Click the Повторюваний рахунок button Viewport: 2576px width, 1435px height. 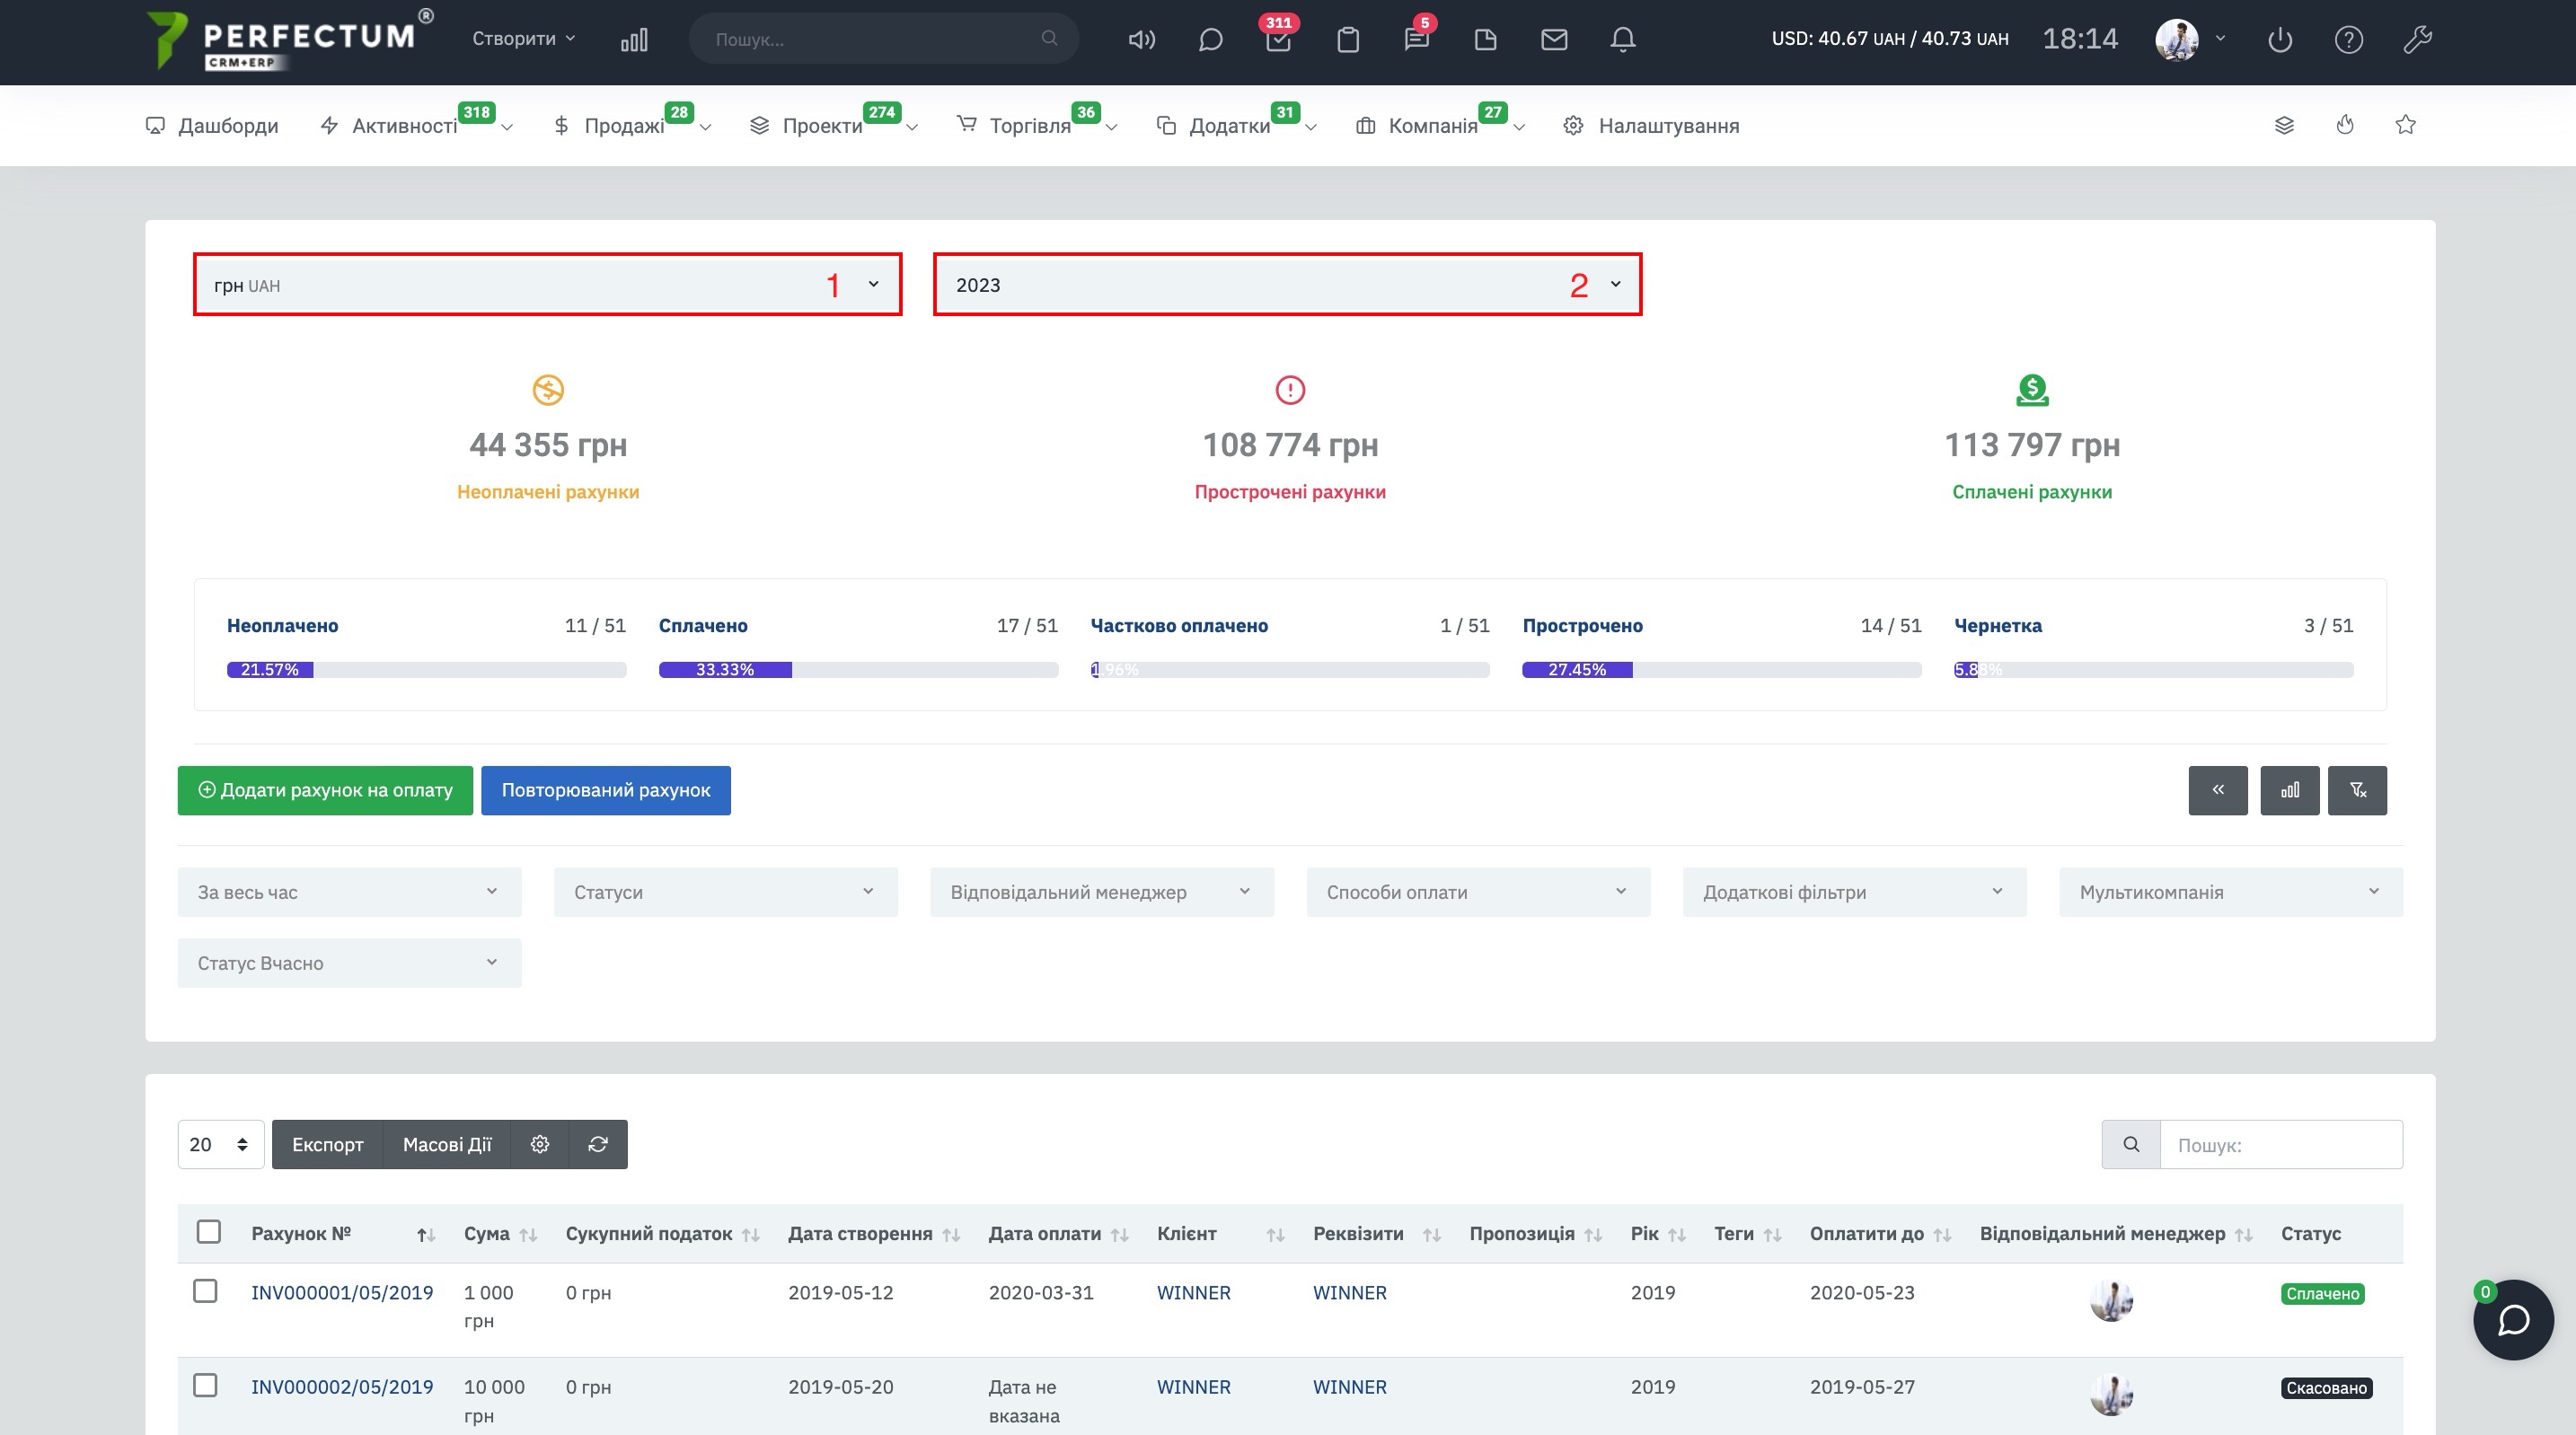coord(606,790)
